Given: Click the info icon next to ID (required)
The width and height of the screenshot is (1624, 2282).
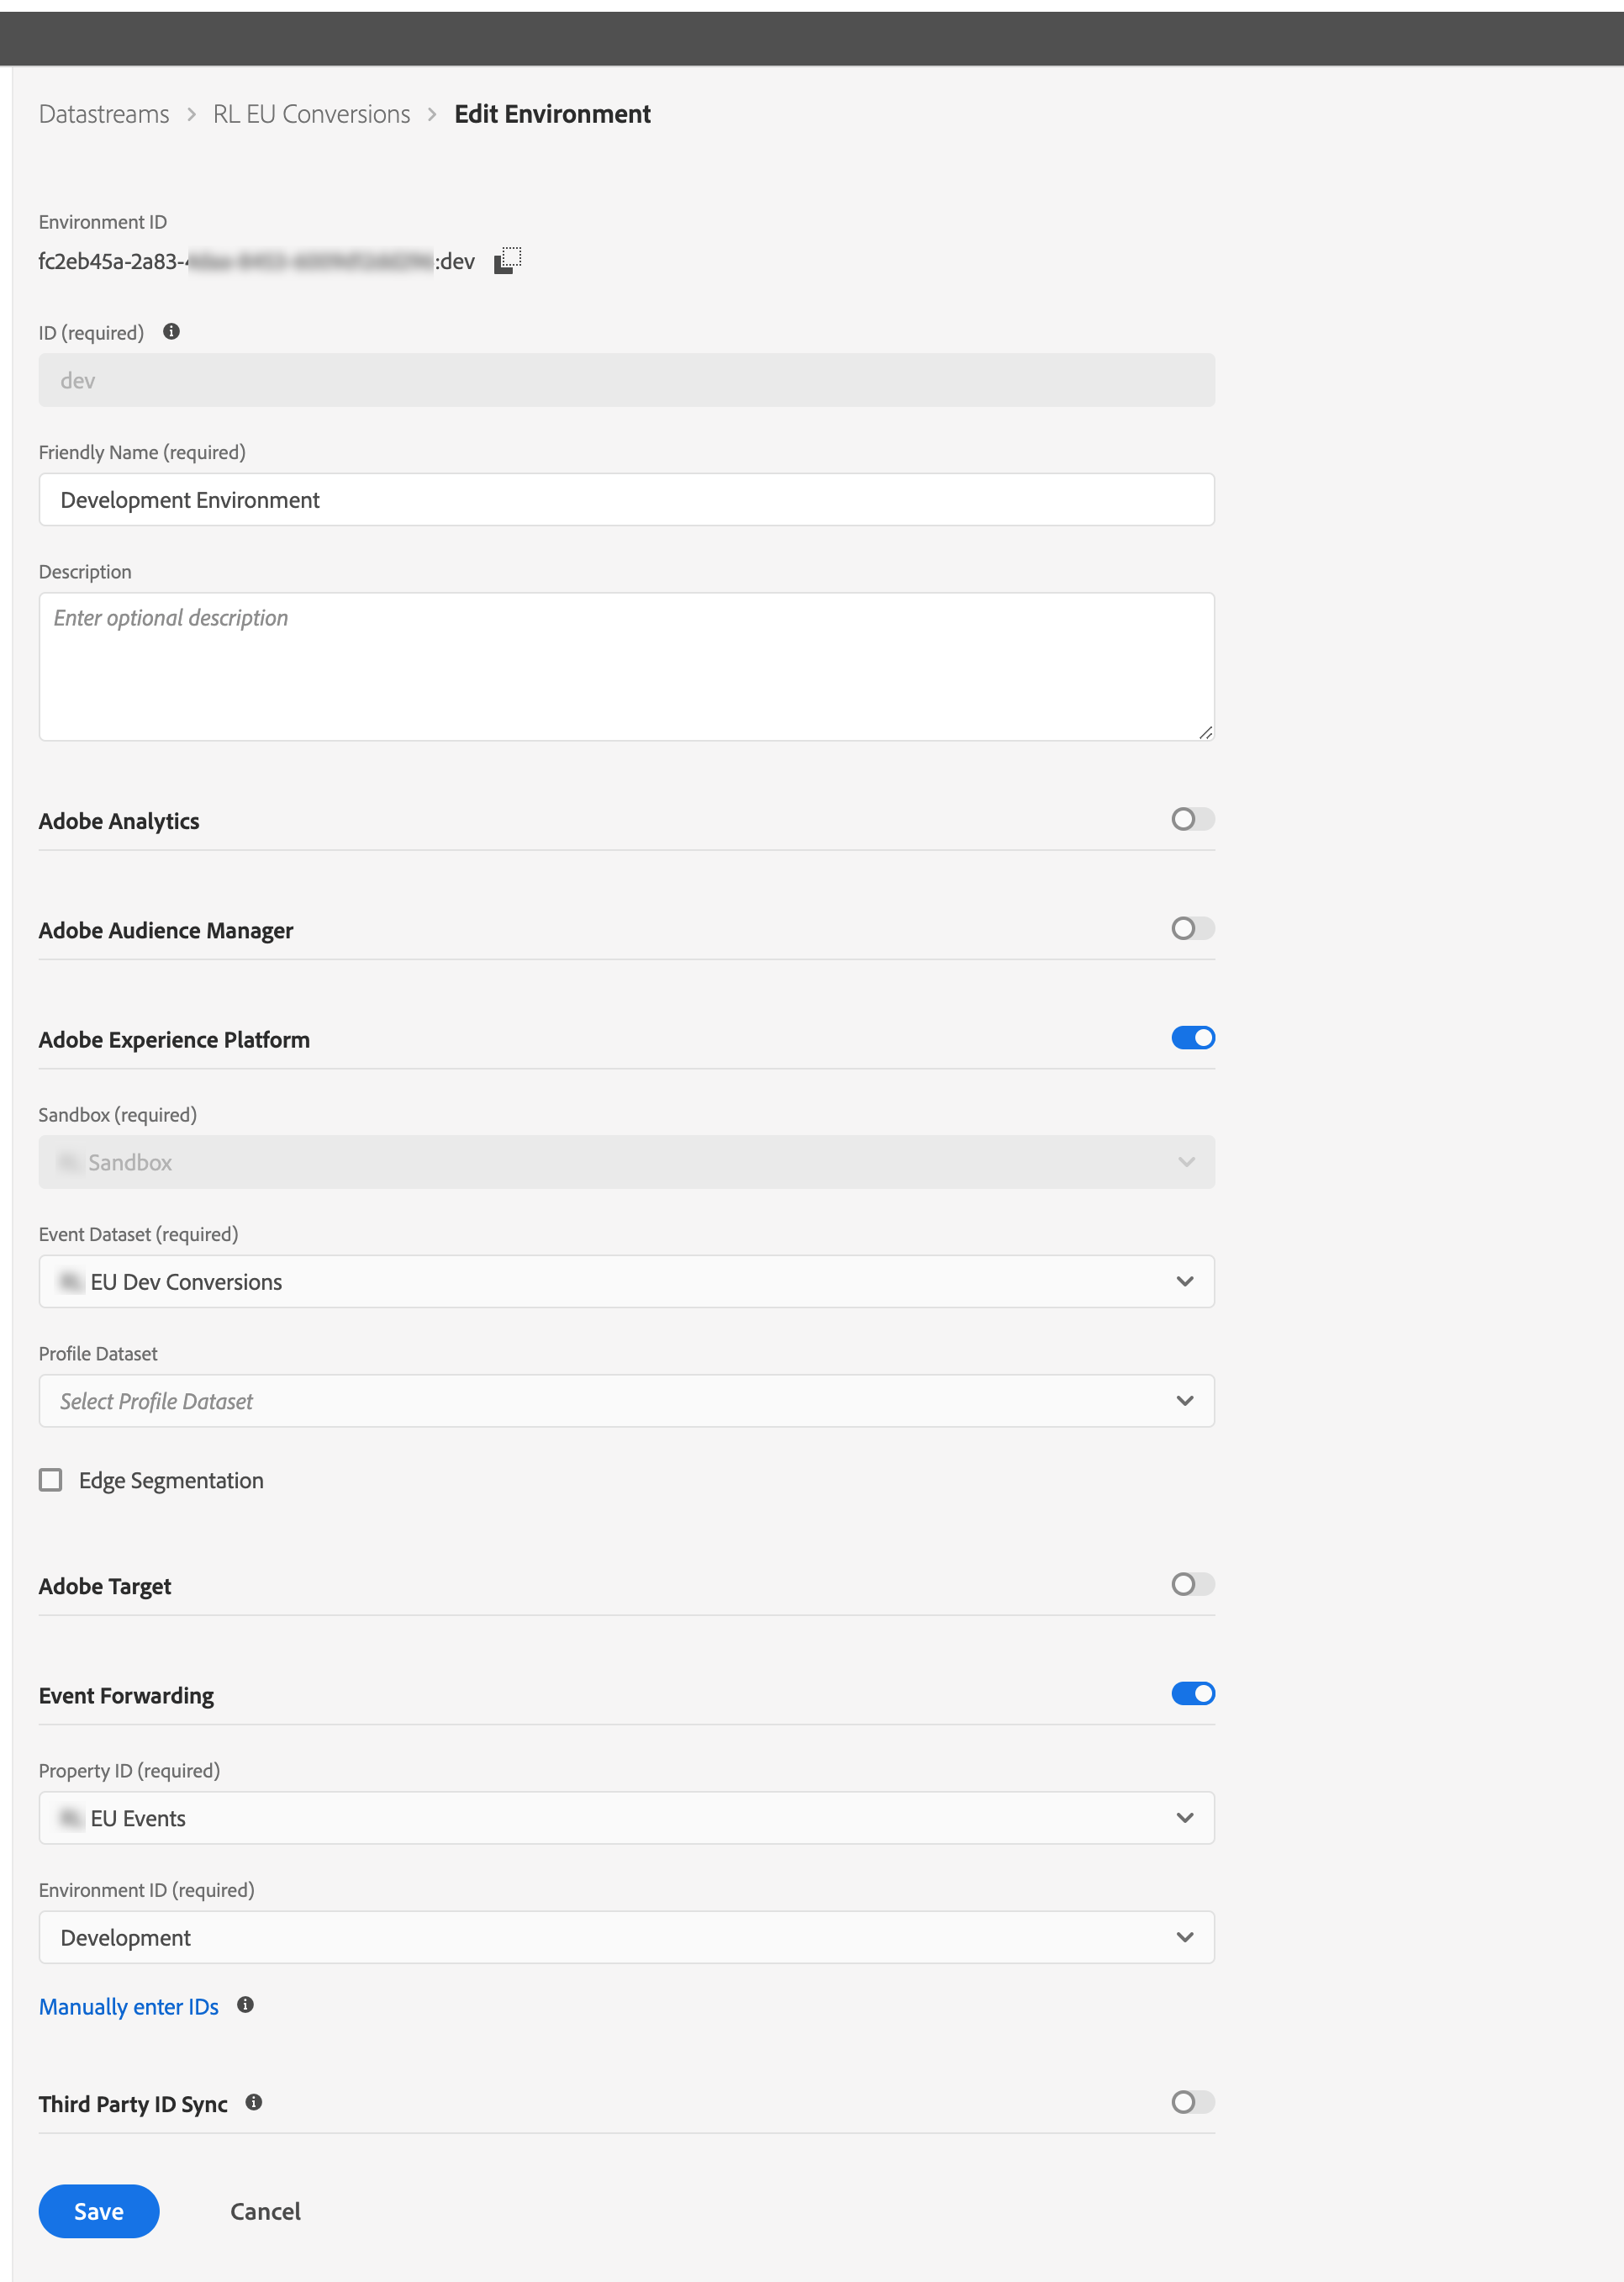Looking at the screenshot, I should 172,332.
